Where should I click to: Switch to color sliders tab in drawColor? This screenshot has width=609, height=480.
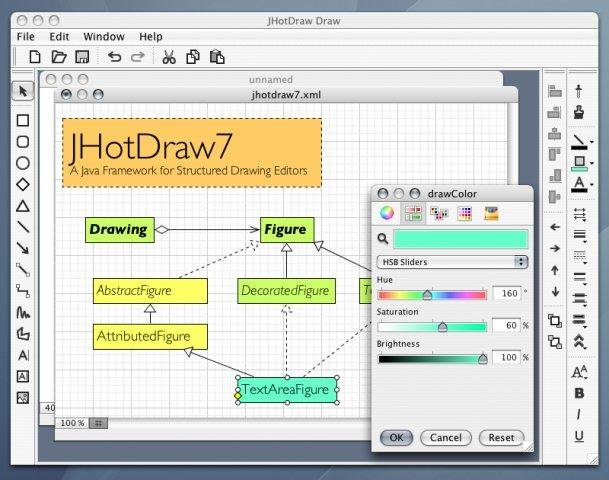(413, 213)
